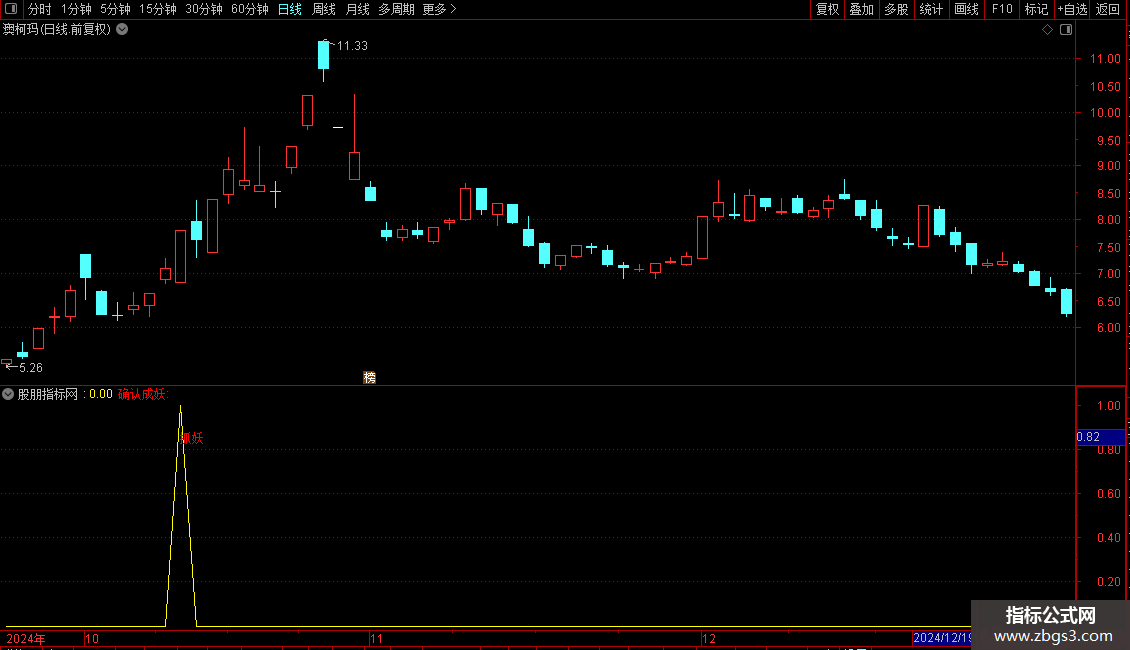Click the 12 month label on timeline

click(x=709, y=638)
